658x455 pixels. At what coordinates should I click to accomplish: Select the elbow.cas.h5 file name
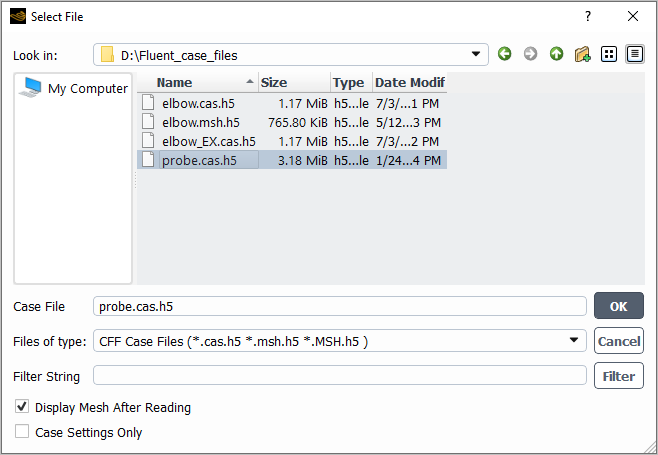coord(198,103)
